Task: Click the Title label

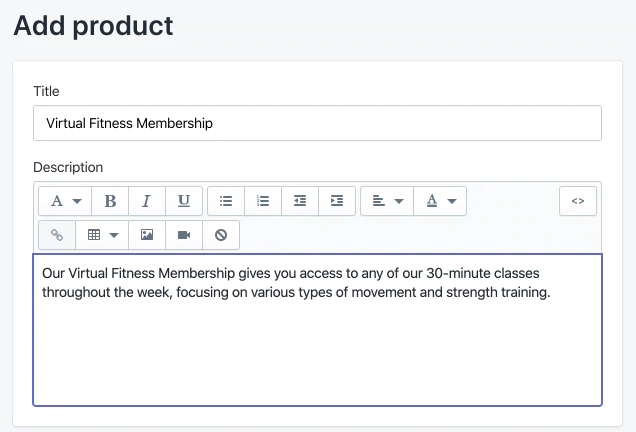Action: tap(46, 91)
